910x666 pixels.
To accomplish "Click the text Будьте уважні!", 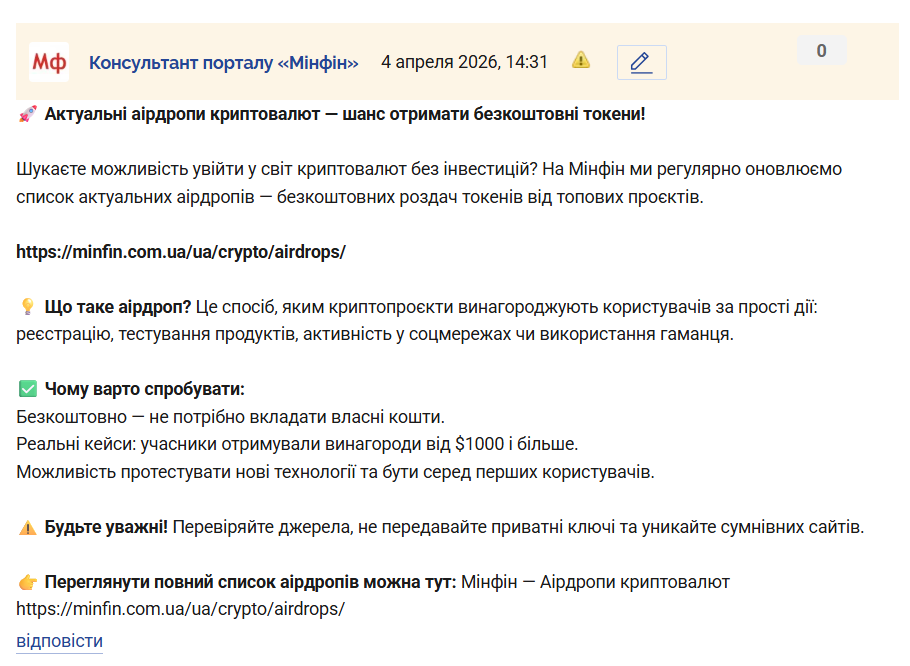I will 106,527.
